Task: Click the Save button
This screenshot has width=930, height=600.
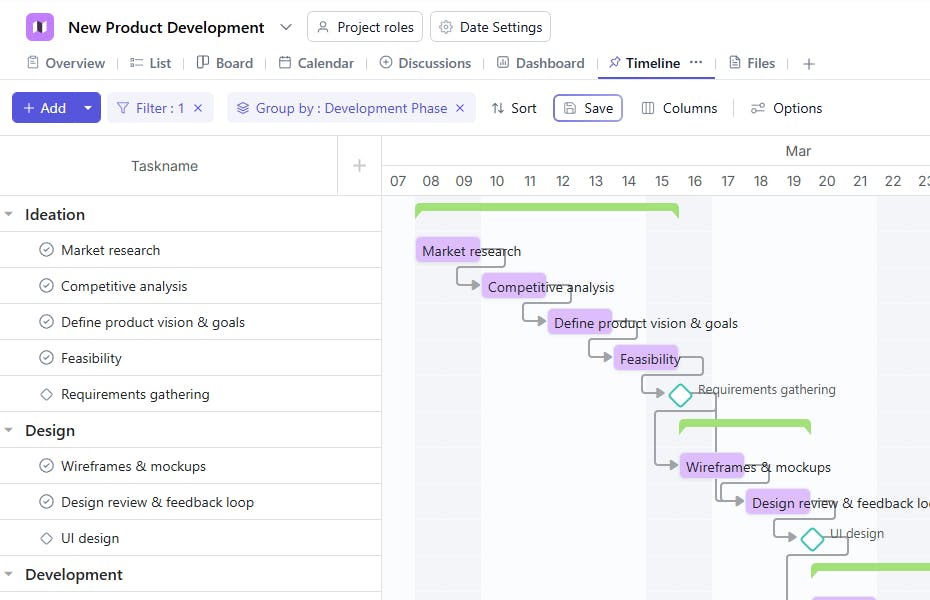Action: point(588,108)
